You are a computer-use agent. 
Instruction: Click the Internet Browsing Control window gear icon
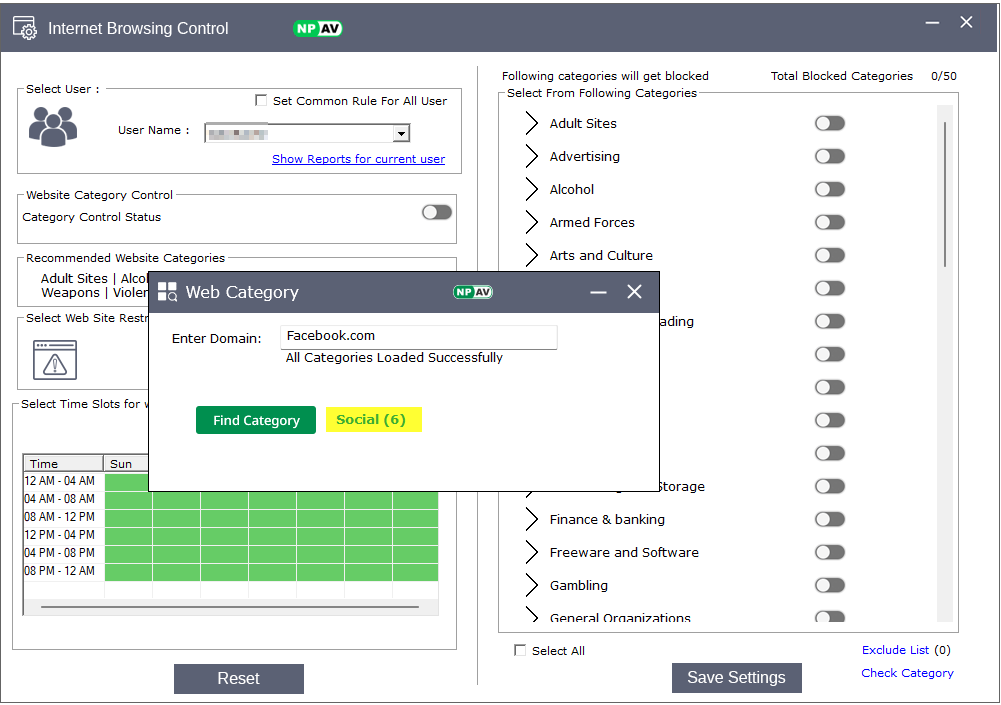click(24, 28)
